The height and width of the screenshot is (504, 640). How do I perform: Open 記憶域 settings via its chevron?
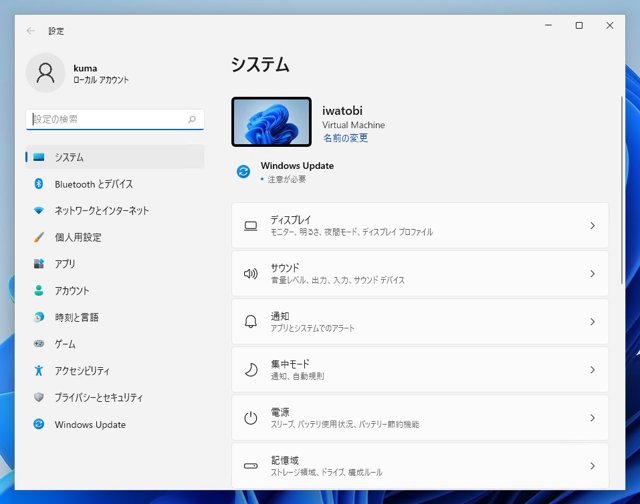coord(592,466)
